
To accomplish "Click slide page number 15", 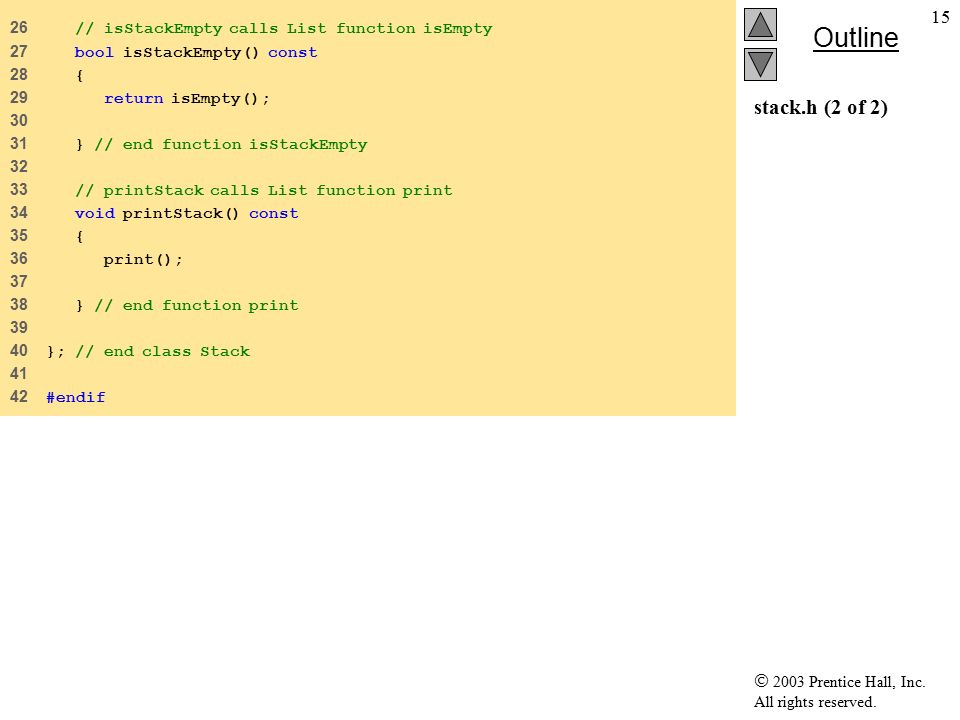I will 940,17.
